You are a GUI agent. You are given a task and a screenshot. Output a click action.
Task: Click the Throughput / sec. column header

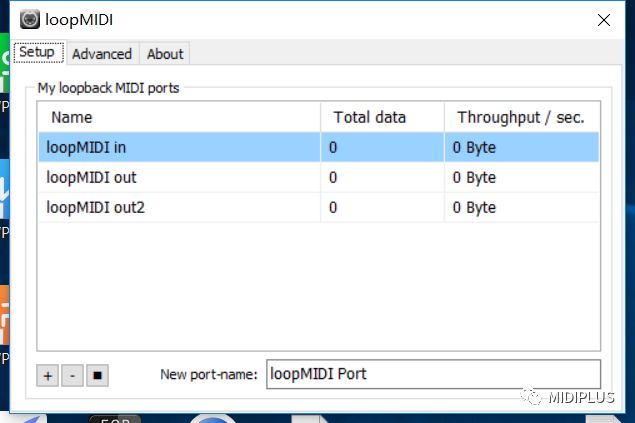pyautogui.click(x=522, y=117)
